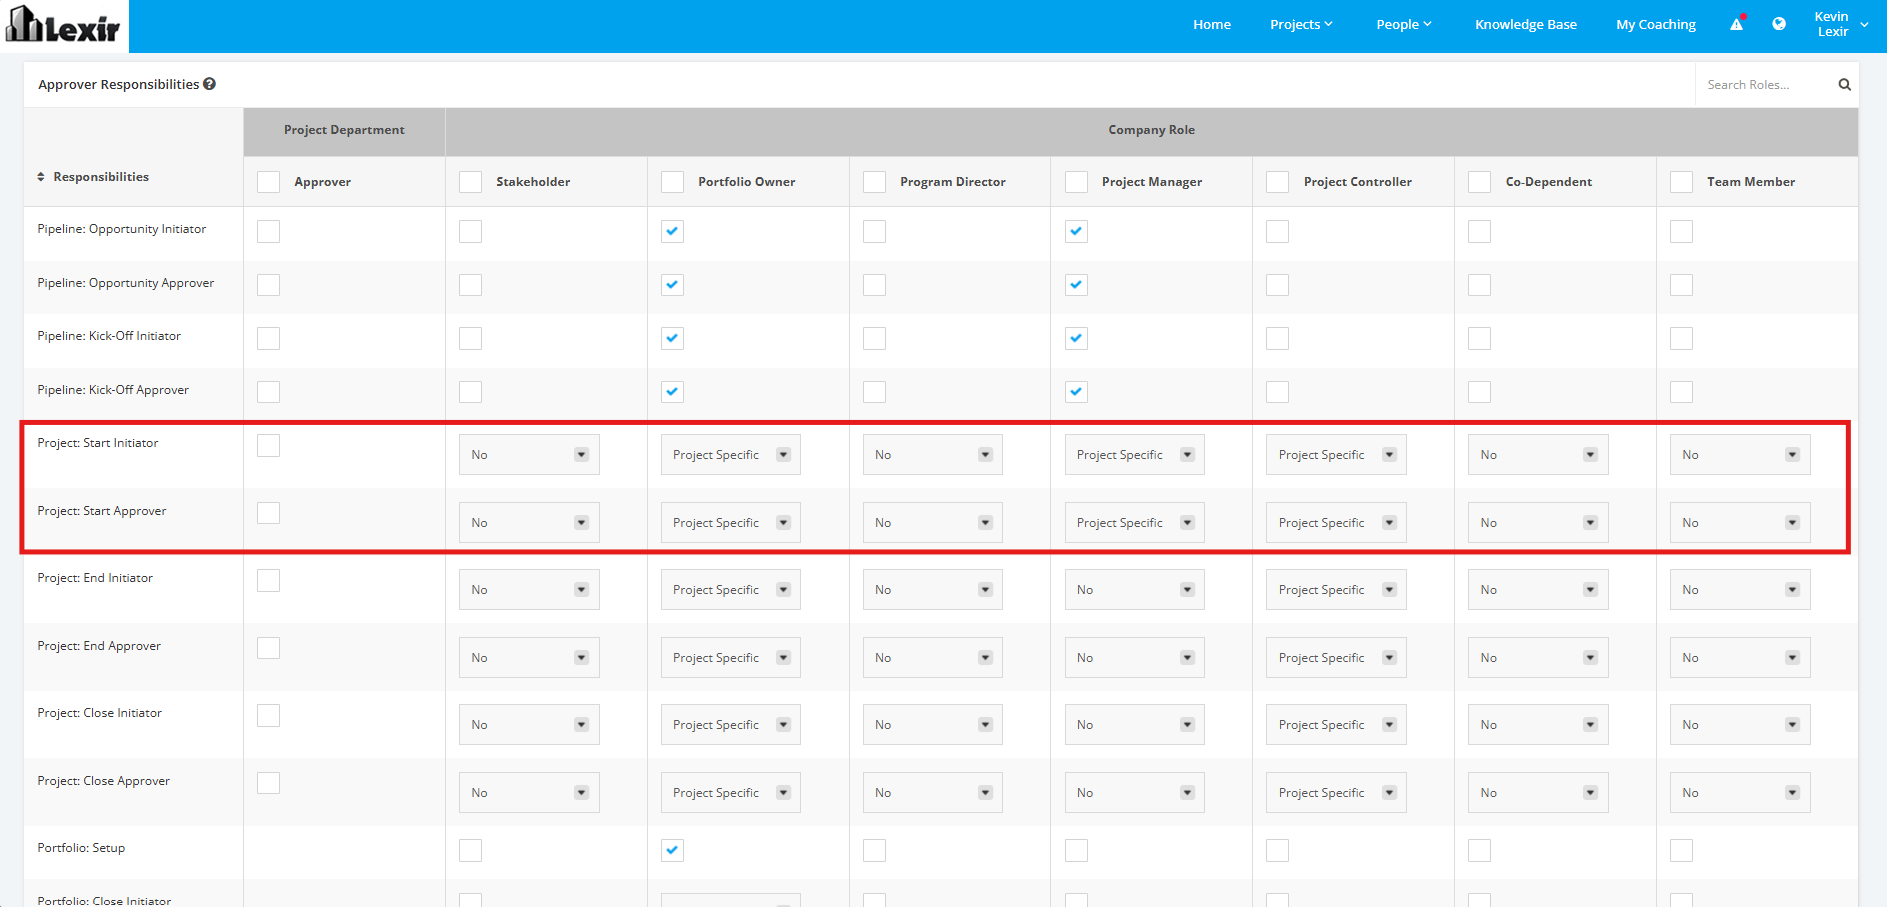
Task: Check Co-Dependent for Pipeline: Kick-Off Initiator
Action: pos(1479,338)
